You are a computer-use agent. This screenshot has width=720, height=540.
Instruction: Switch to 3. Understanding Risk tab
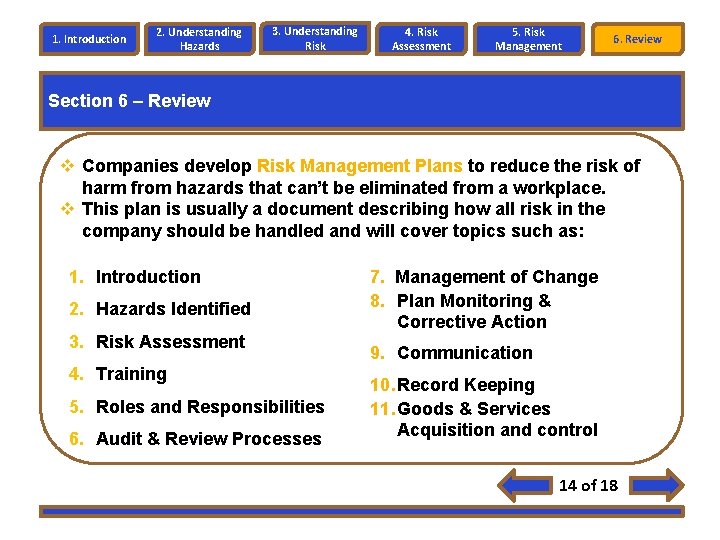(315, 38)
